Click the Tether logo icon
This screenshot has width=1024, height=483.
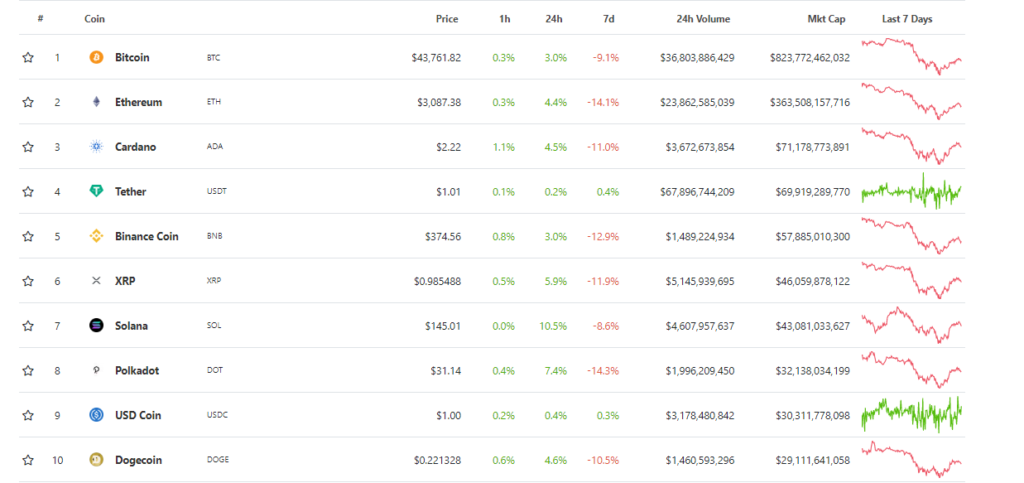click(x=97, y=191)
